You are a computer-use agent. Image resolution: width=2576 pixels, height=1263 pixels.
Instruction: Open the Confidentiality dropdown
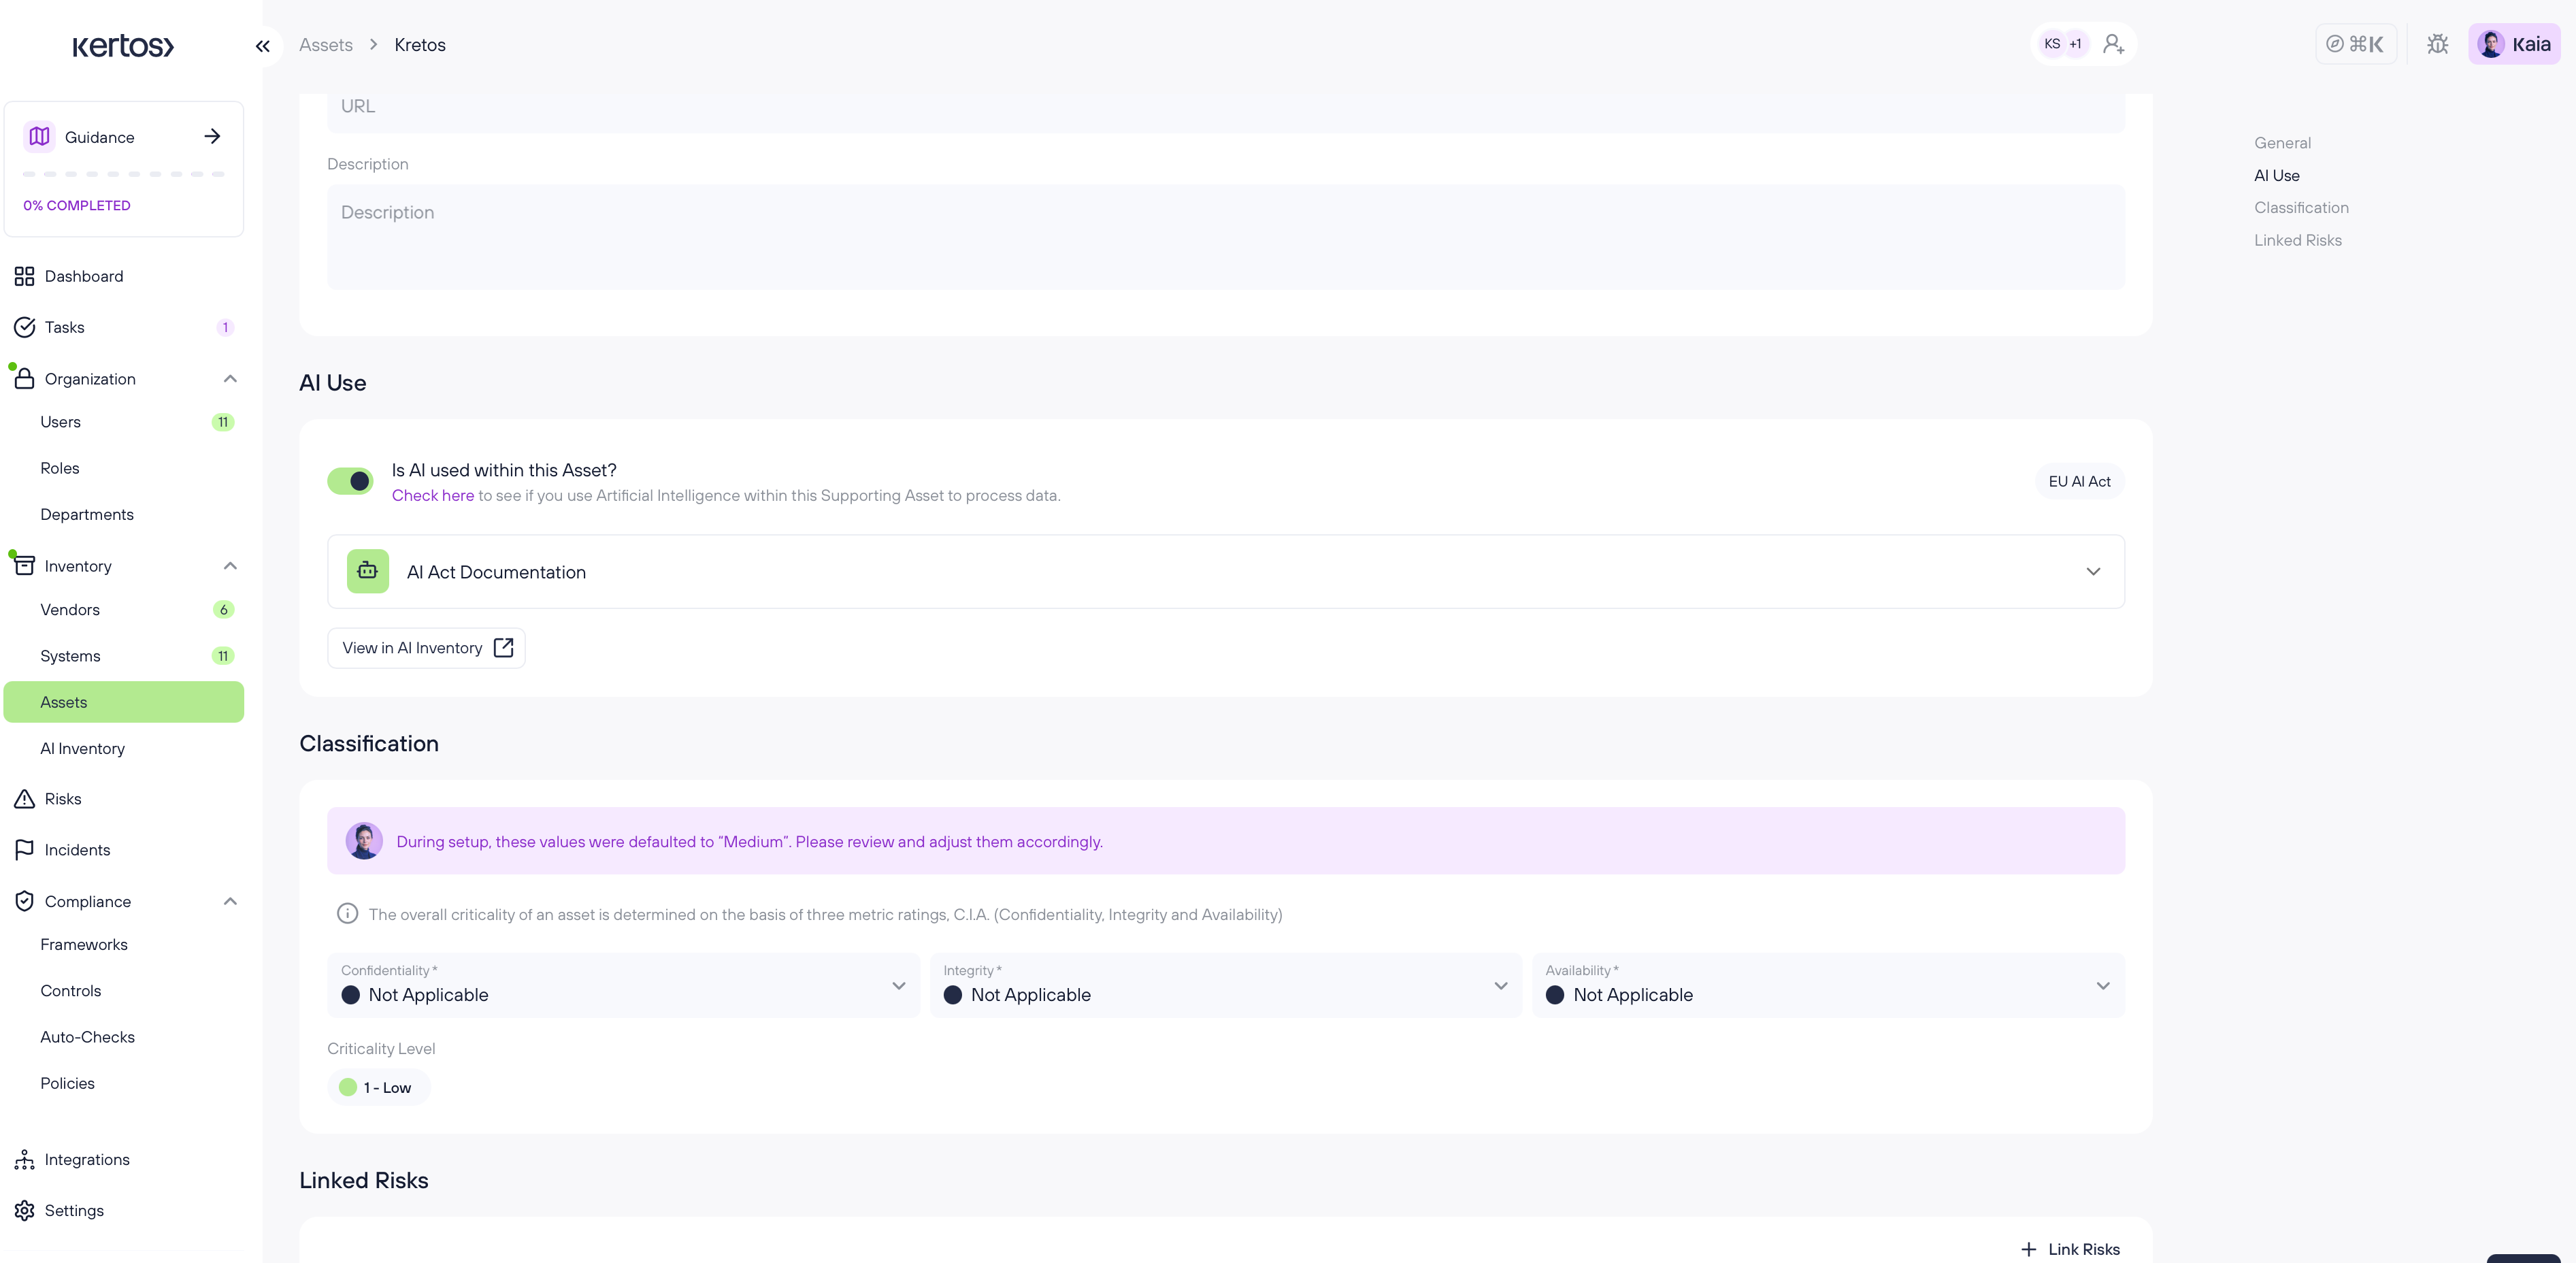tap(623, 985)
